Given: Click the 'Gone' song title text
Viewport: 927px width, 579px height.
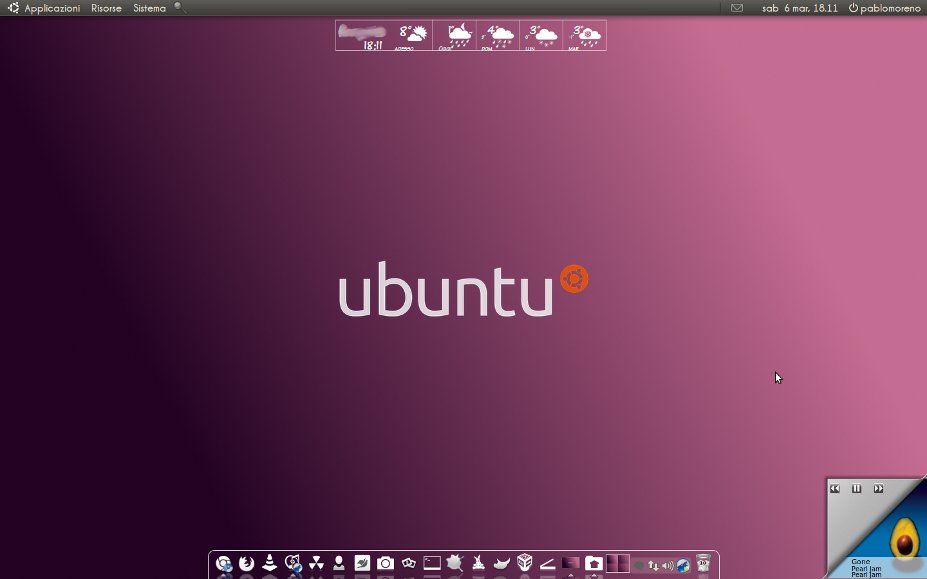Looking at the screenshot, I should 860,562.
